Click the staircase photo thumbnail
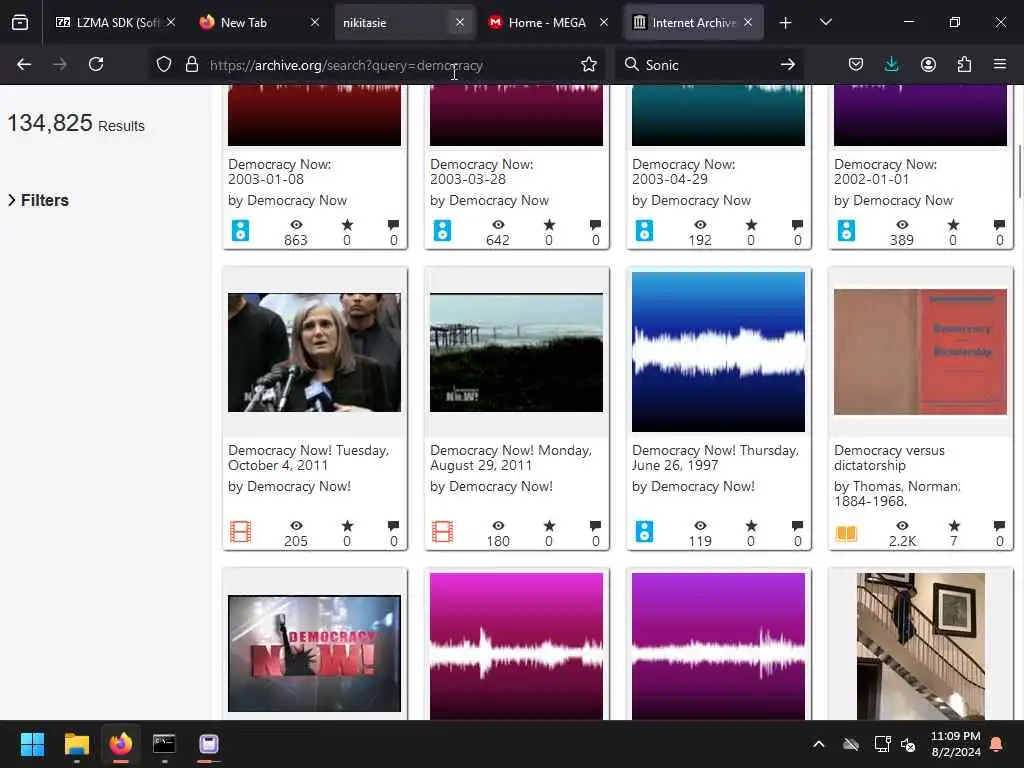The image size is (1024, 768). (x=921, y=647)
